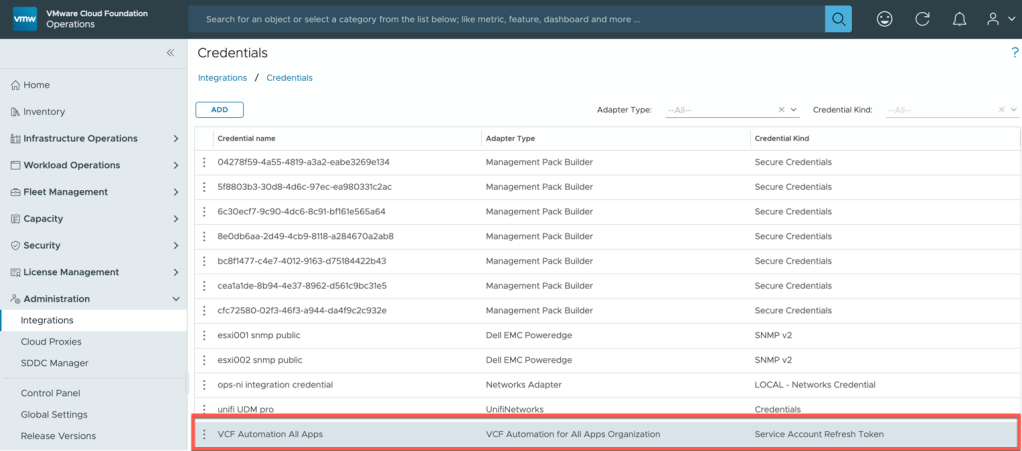This screenshot has width=1022, height=451.
Task: Sort by Credential name column header
Action: click(x=246, y=138)
